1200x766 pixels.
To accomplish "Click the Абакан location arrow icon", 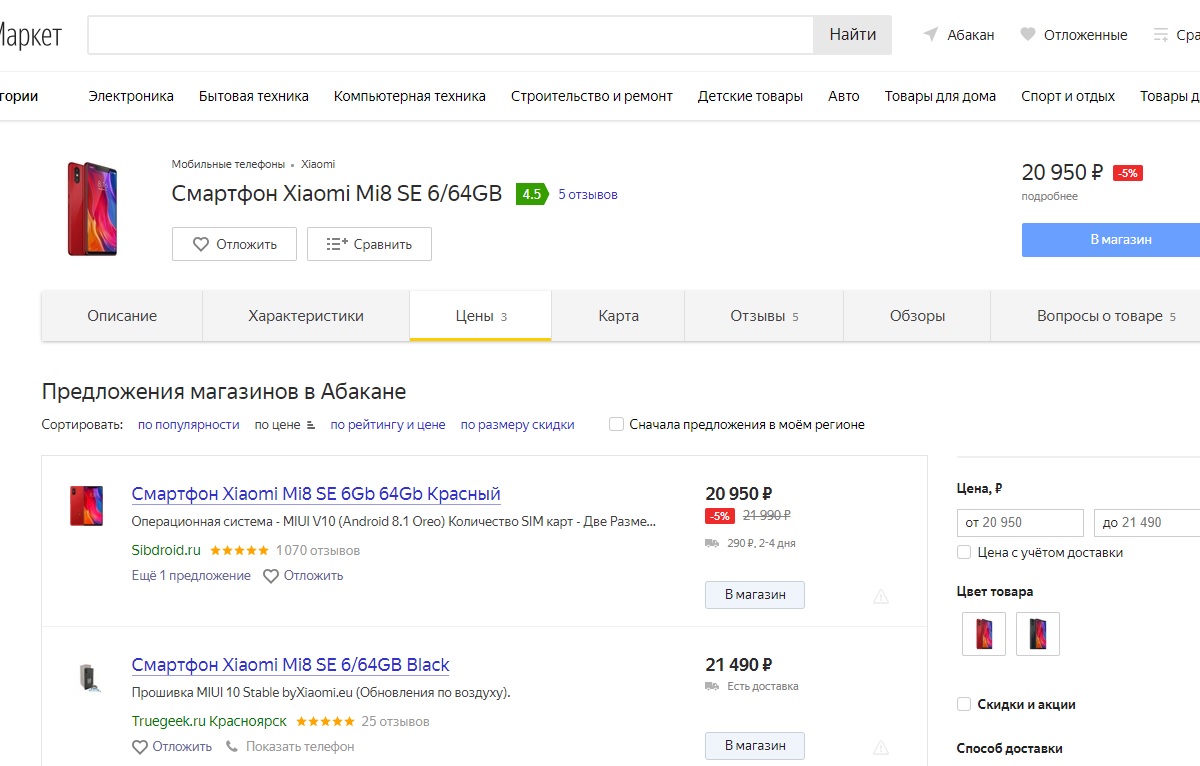I will [x=931, y=35].
